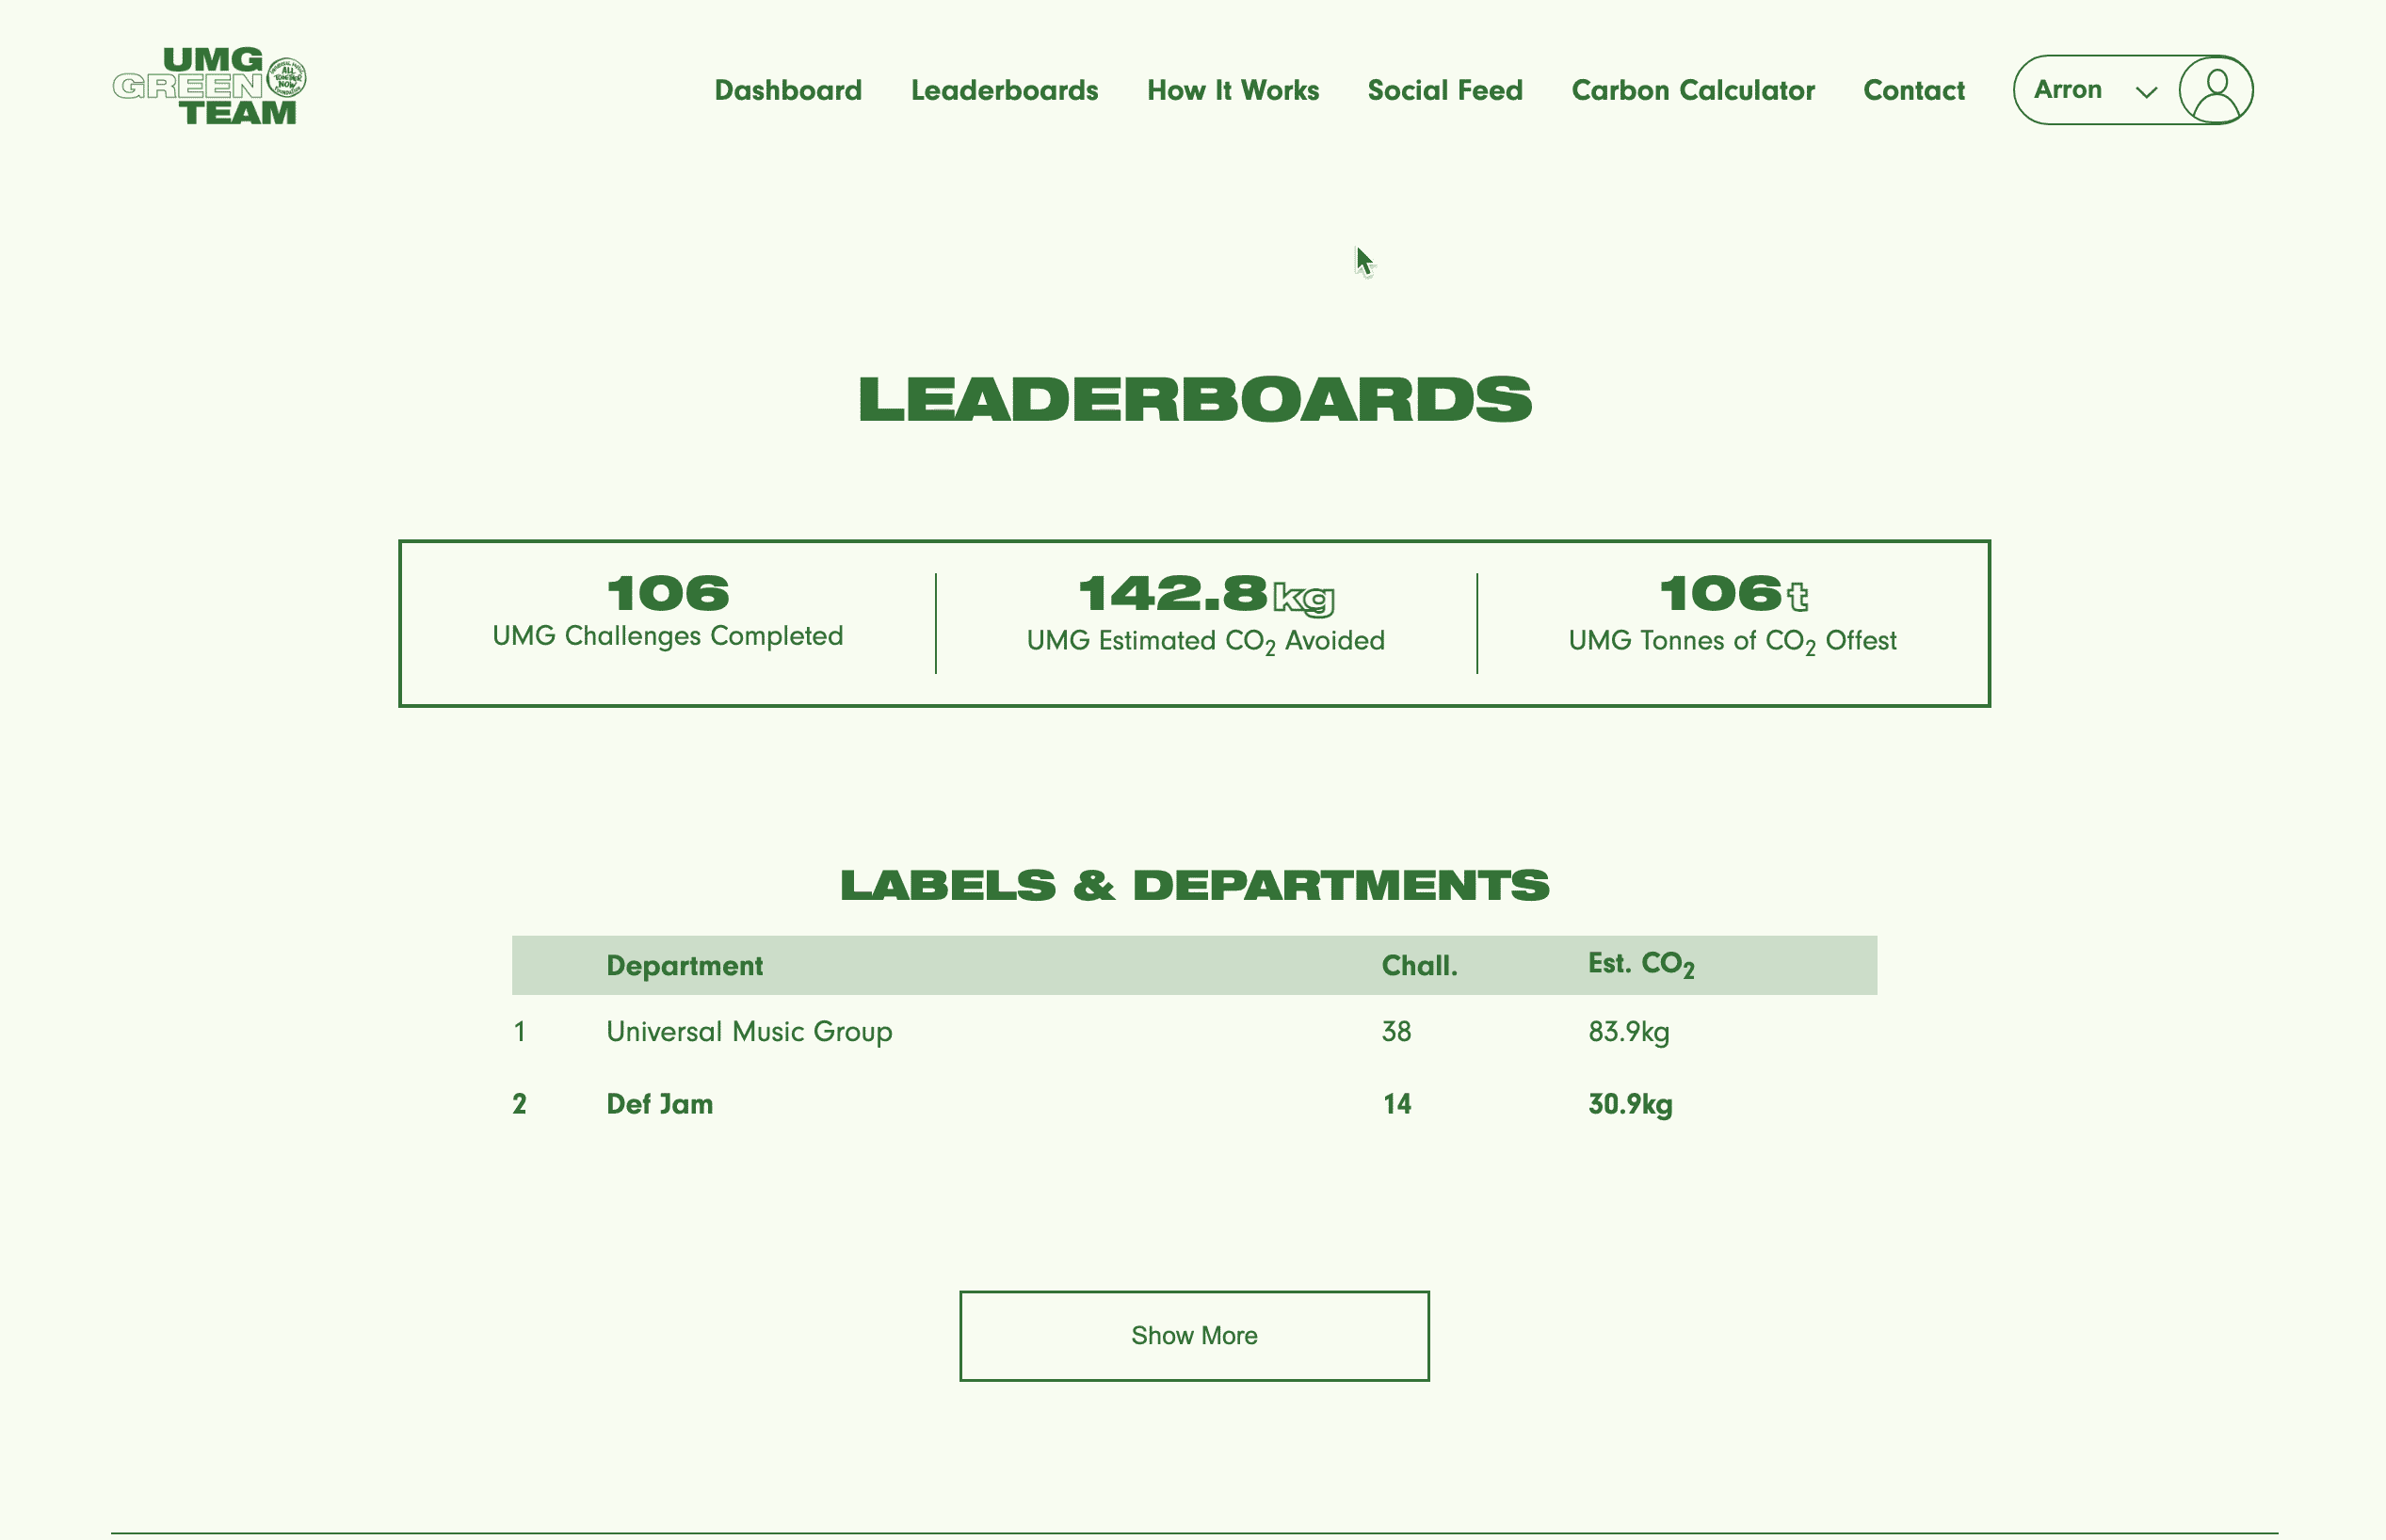Viewport: 2386px width, 1540px height.
Task: Click the LEADERBOARDS page heading
Action: coord(1194,400)
